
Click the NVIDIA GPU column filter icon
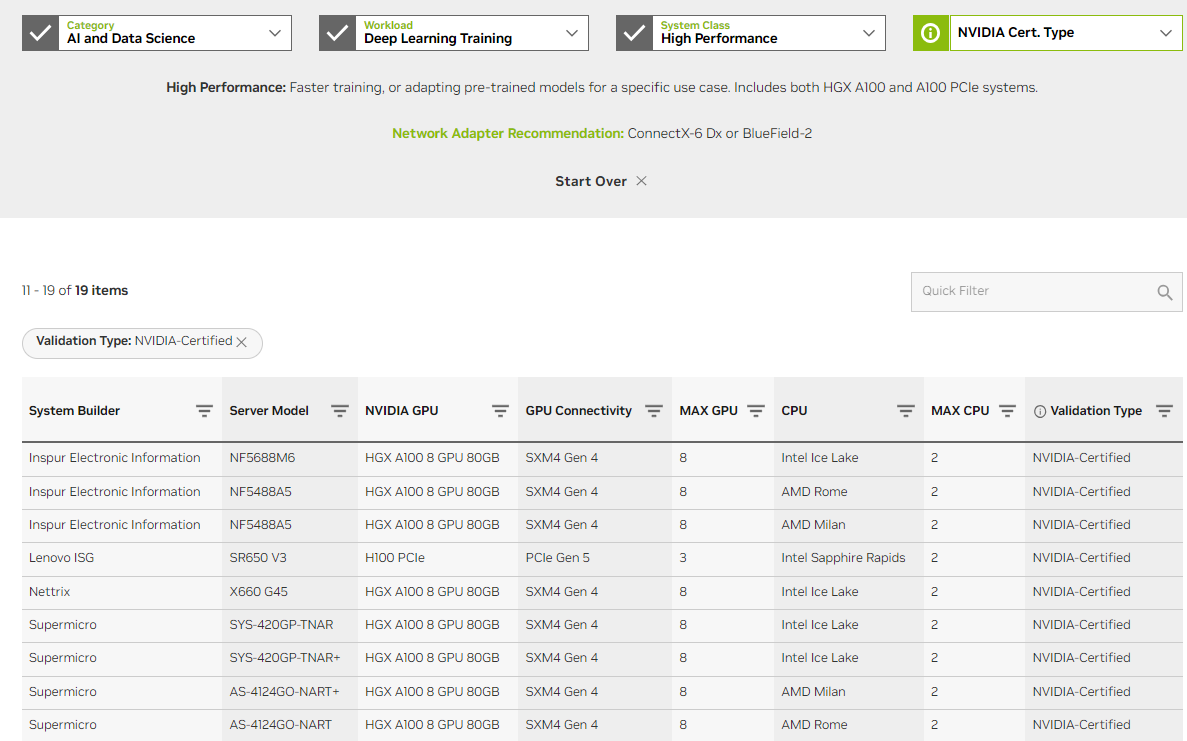pyautogui.click(x=500, y=411)
